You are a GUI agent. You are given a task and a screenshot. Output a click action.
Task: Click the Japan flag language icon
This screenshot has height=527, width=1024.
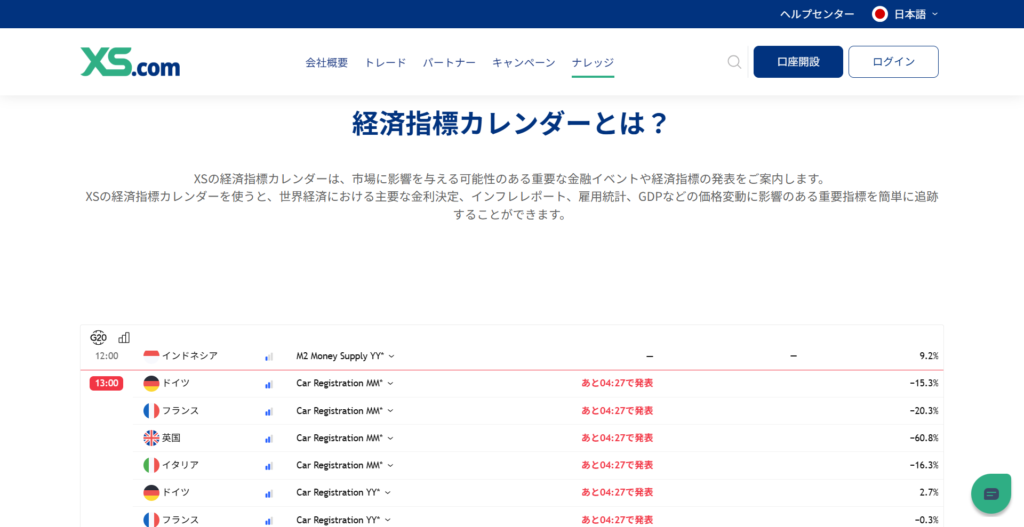(x=880, y=14)
